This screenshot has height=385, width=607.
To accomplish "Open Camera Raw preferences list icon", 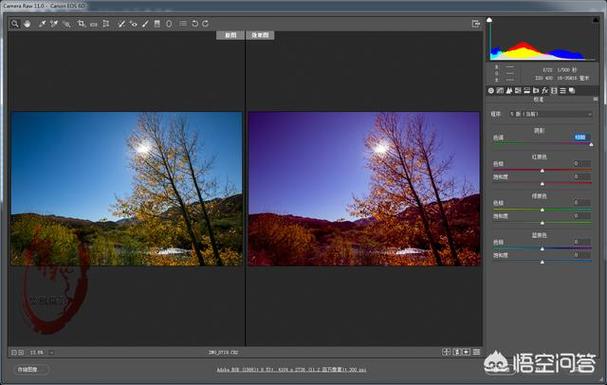I will pyautogui.click(x=183, y=24).
